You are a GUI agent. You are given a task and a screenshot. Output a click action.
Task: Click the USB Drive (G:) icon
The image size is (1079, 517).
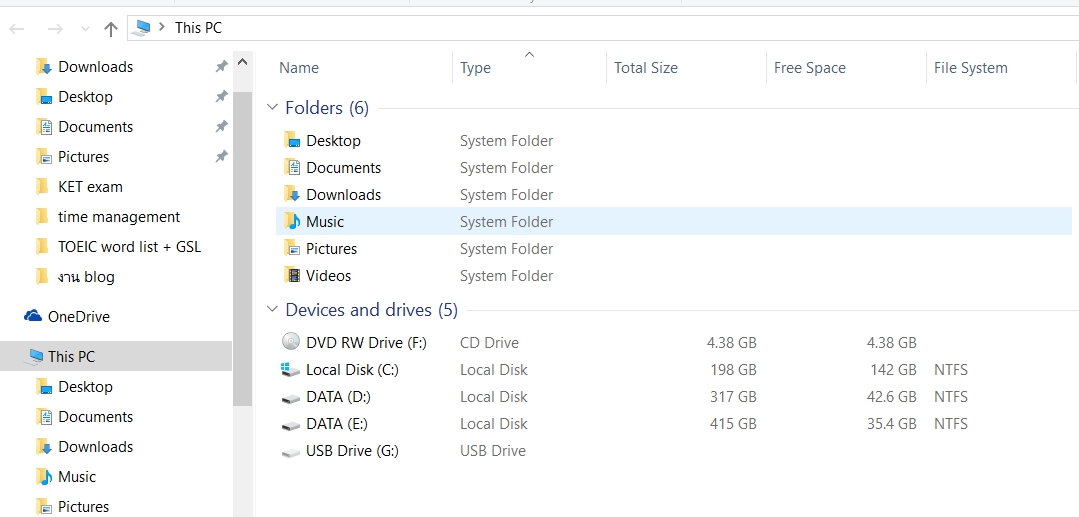coord(291,451)
